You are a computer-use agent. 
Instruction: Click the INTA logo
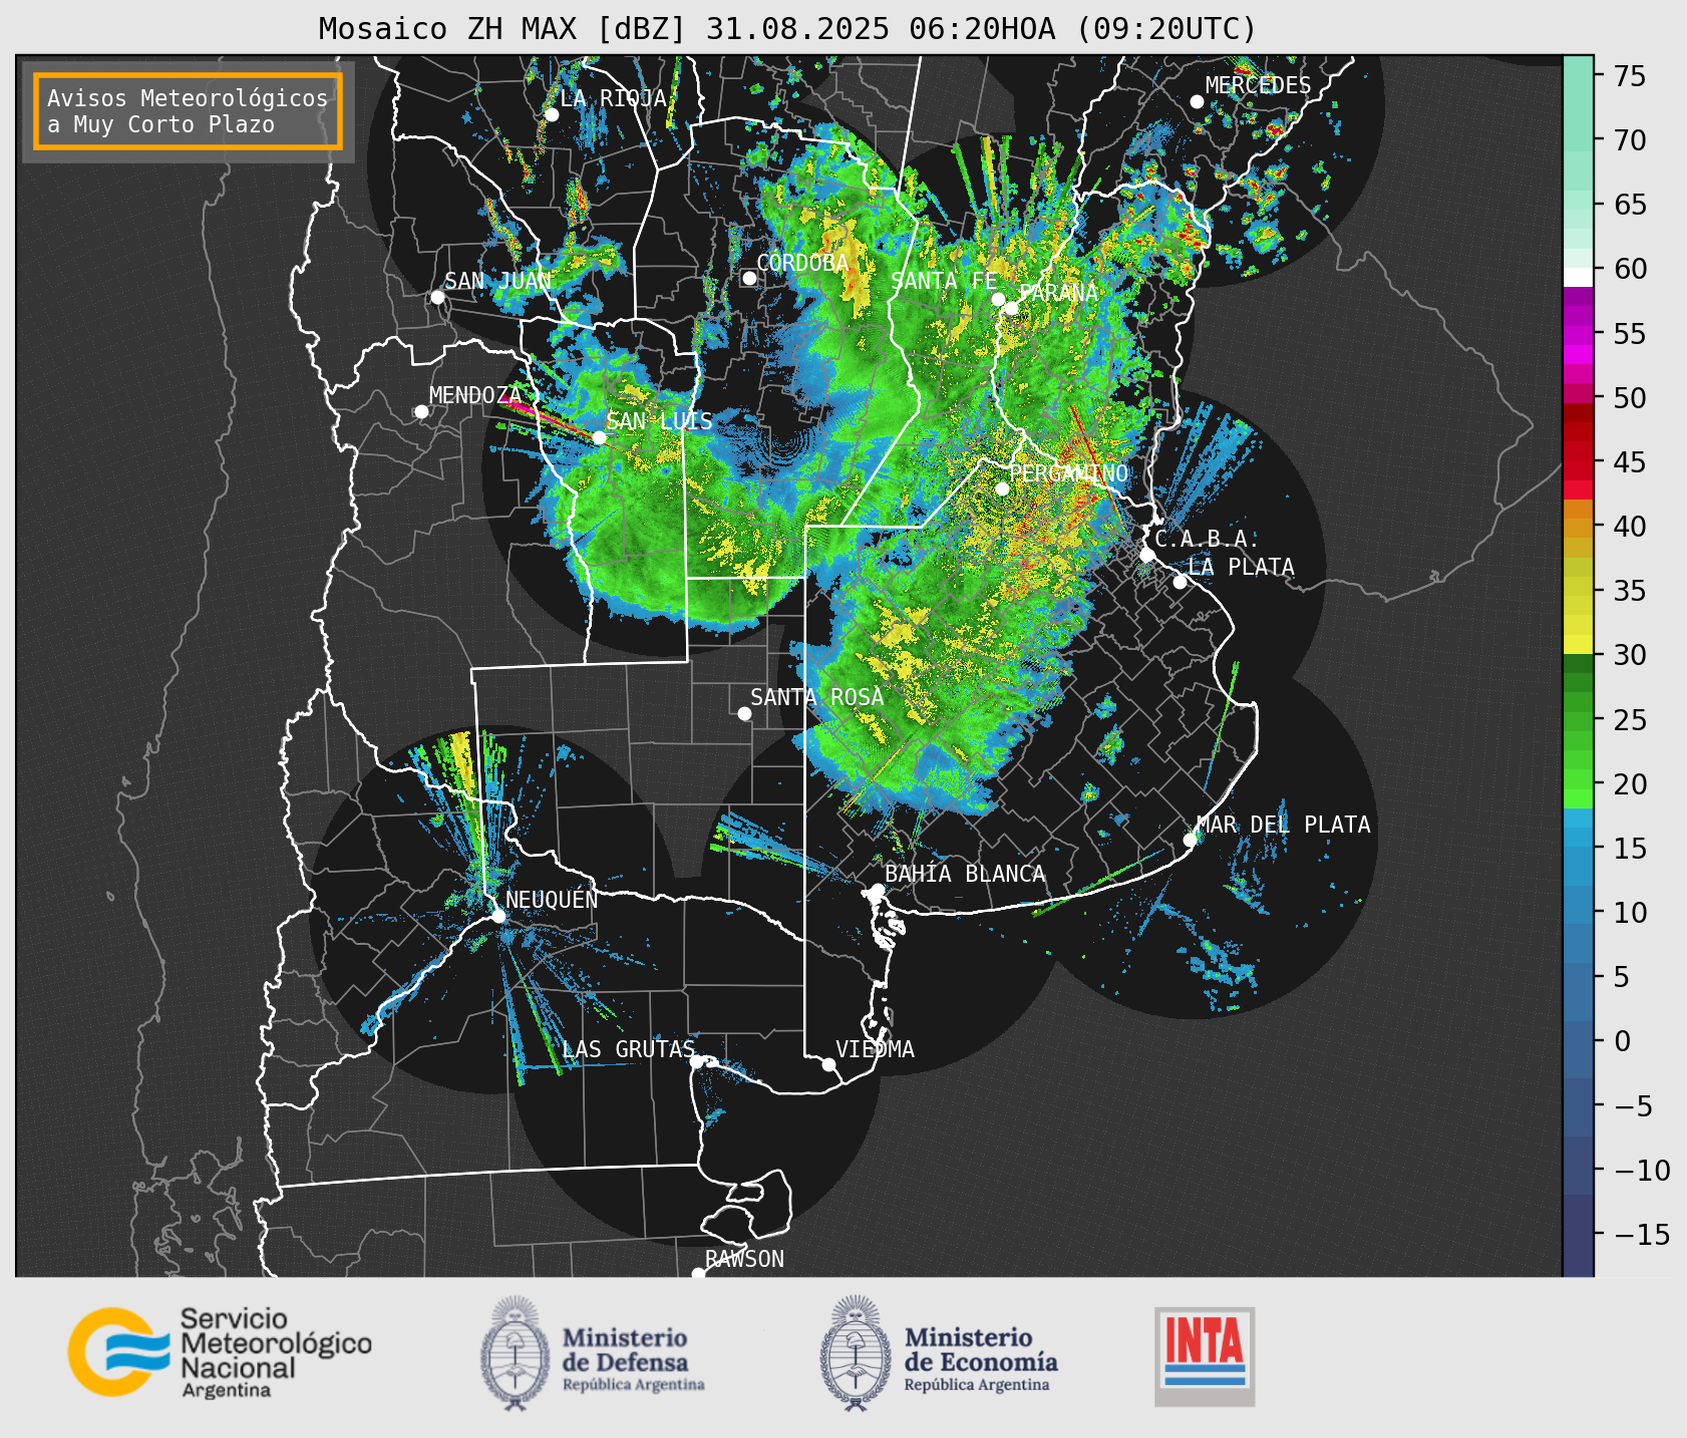pyautogui.click(x=1204, y=1356)
